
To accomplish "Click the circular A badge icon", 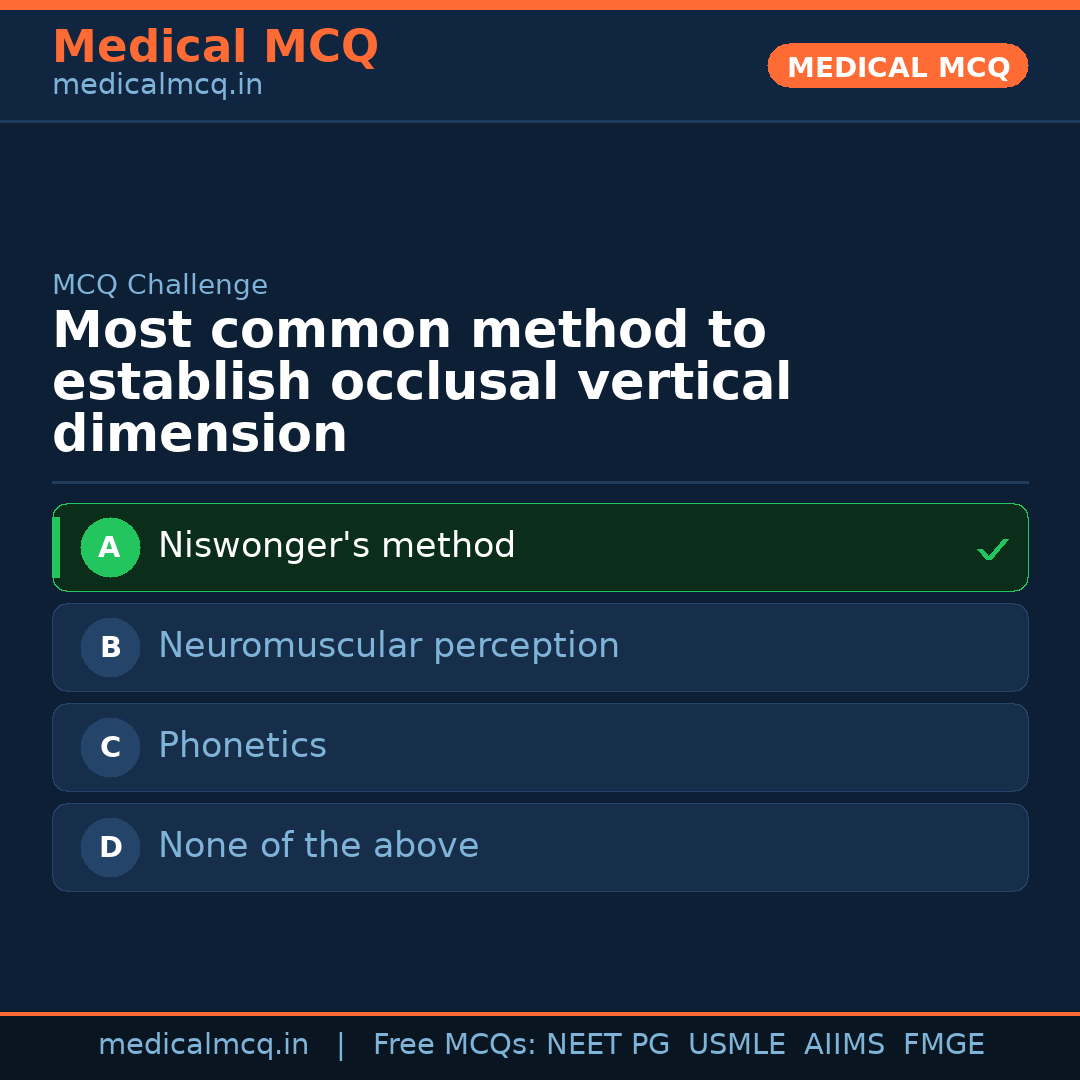I will (110, 547).
